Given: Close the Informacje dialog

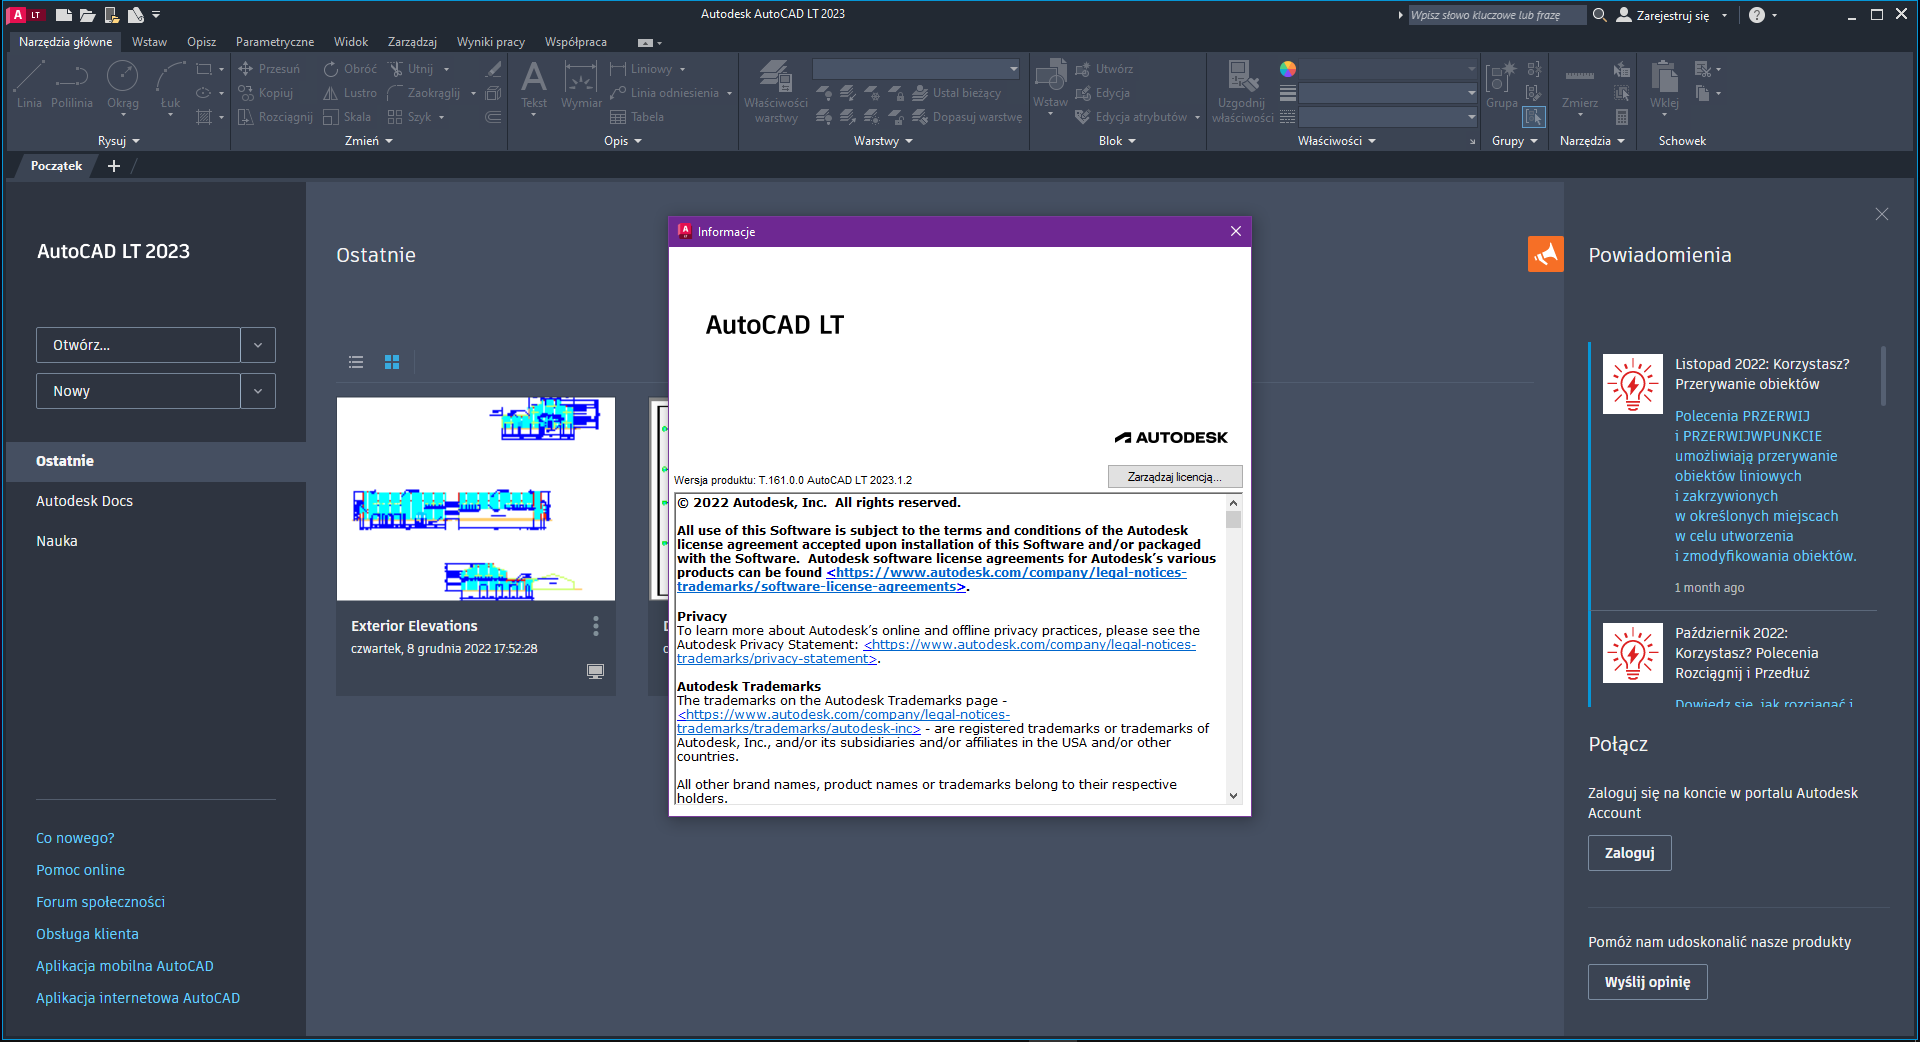Looking at the screenshot, I should pyautogui.click(x=1236, y=231).
